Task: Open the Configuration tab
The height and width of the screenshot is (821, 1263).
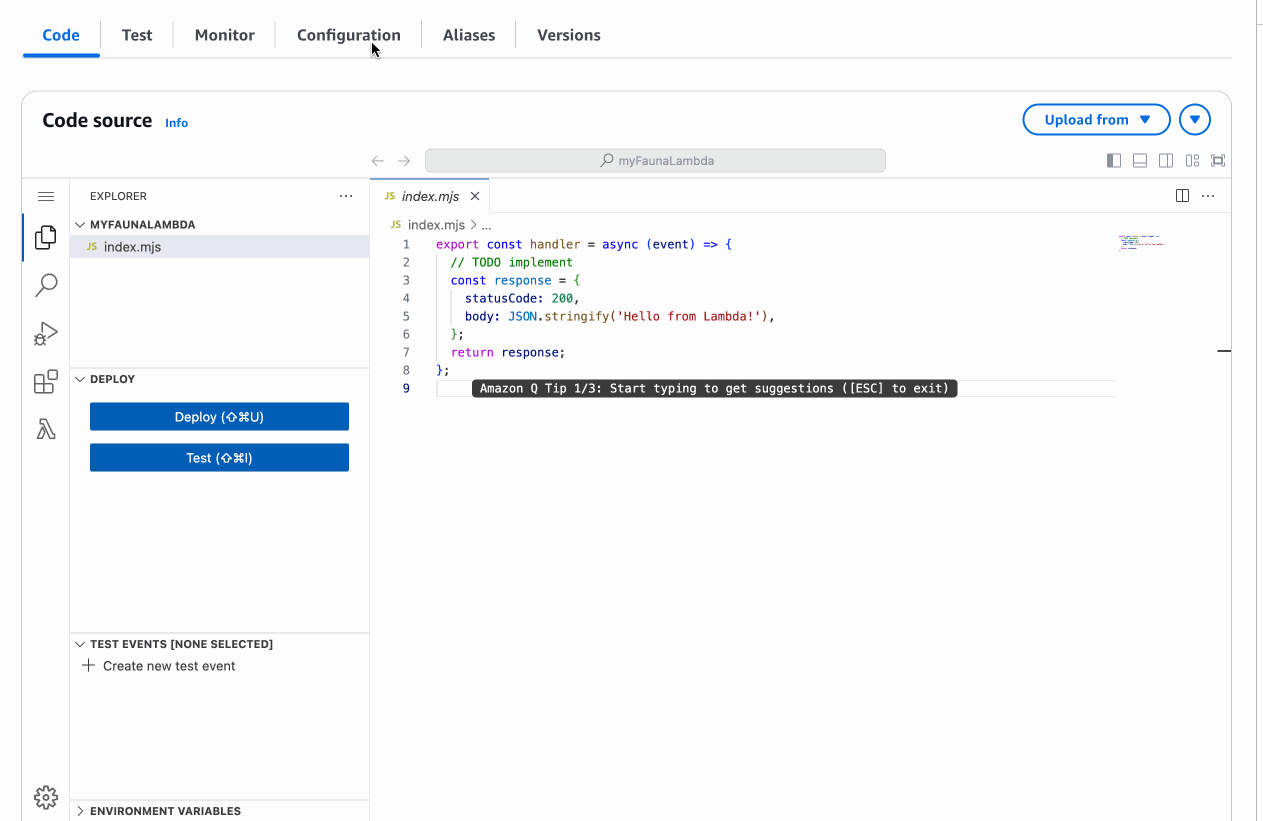Action: click(x=349, y=35)
